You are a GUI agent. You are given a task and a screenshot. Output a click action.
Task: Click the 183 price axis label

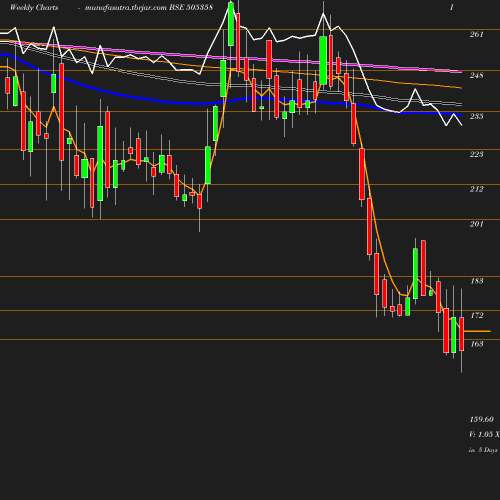coord(477,281)
